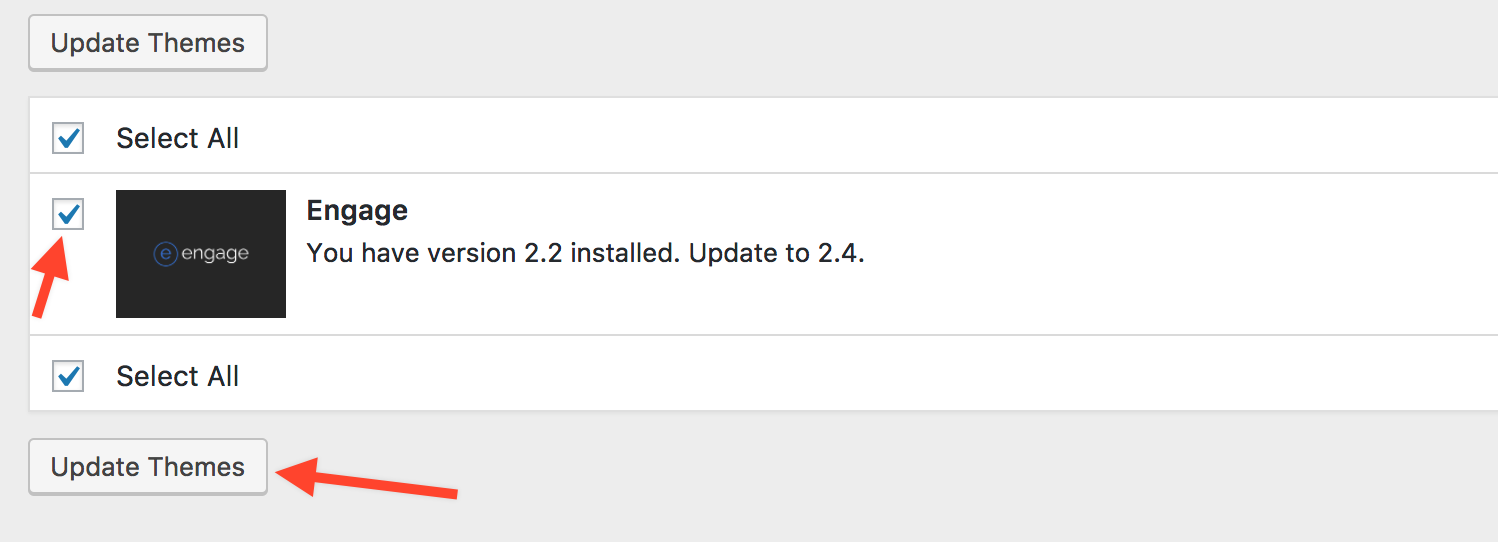Open the Engage theme dark thumbnail
The width and height of the screenshot is (1498, 542).
click(201, 254)
